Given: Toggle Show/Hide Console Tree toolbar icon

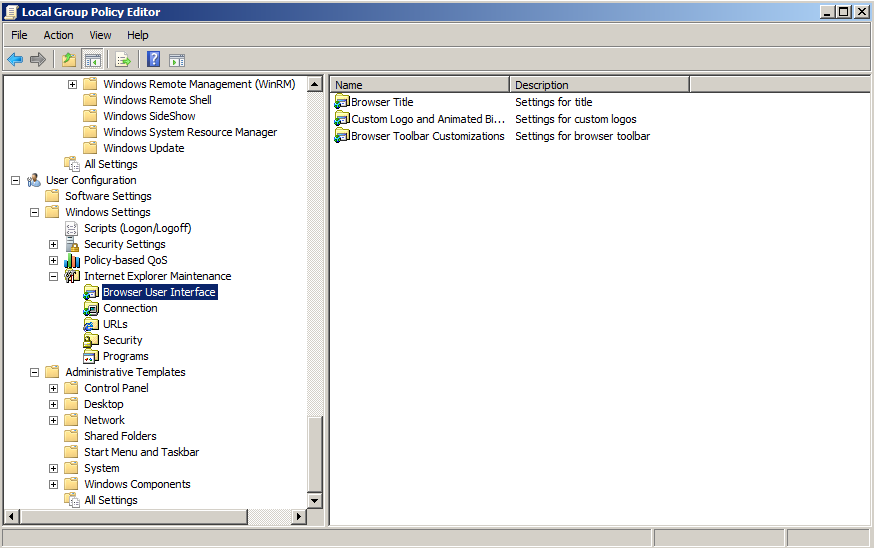Looking at the screenshot, I should (x=93, y=59).
